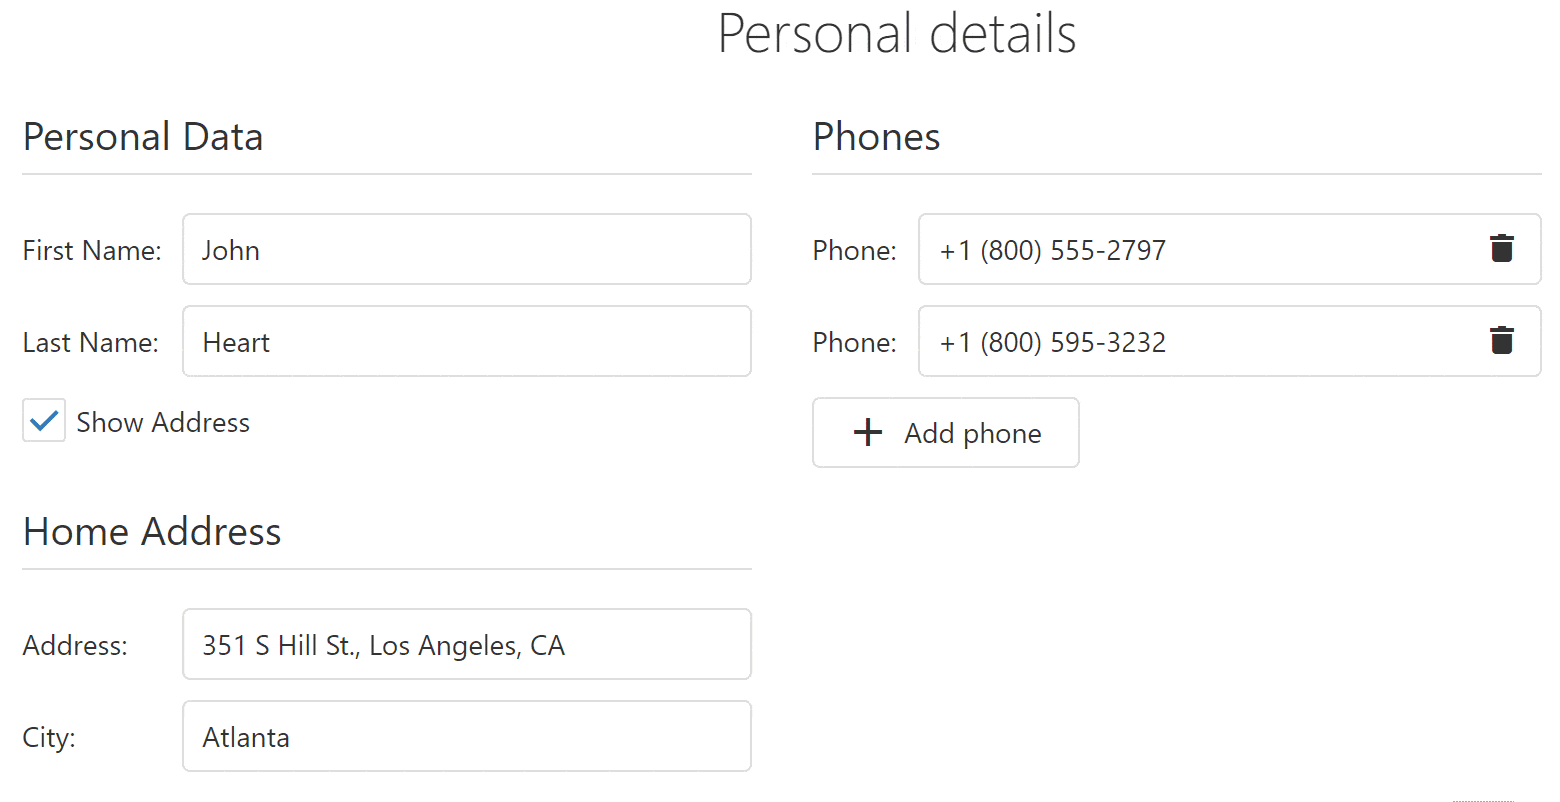The width and height of the screenshot is (1560, 802).
Task: Edit the Address field with 351 S Hill St.
Action: coord(466,644)
